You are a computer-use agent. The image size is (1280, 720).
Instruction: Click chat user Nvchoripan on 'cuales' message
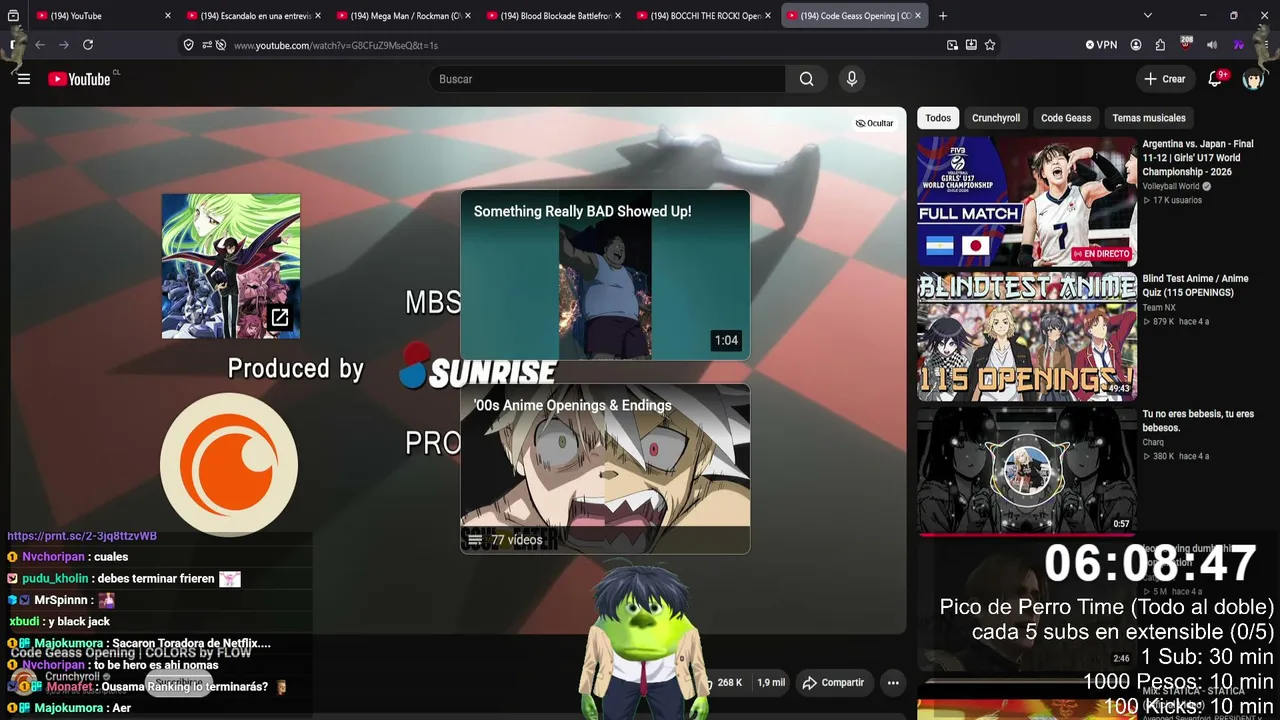[54, 557]
